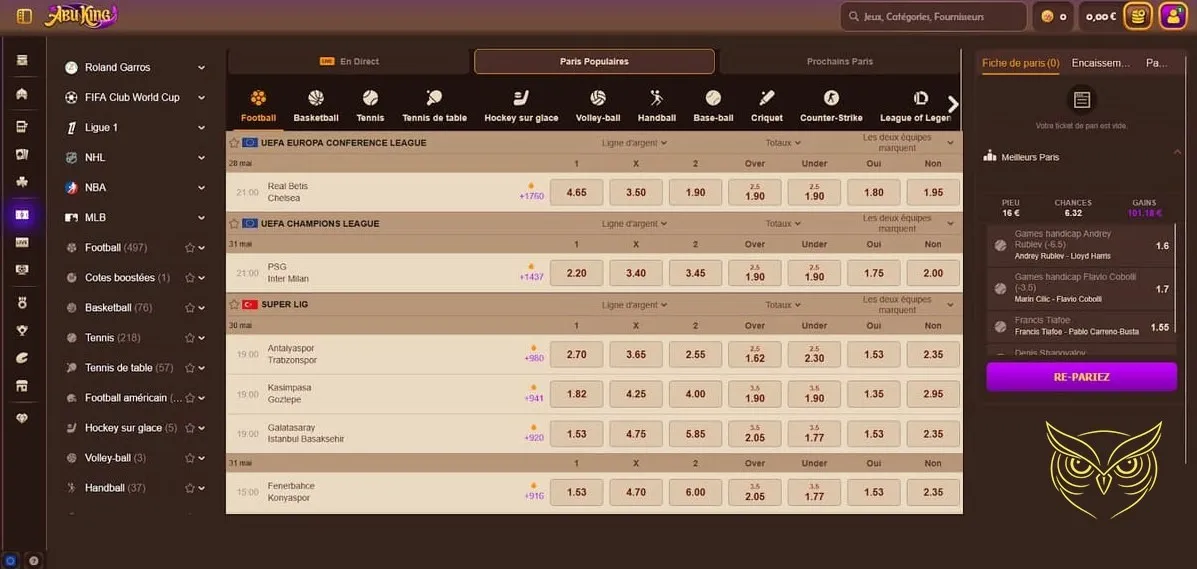Toggle the sidebar menu icon top left
Screen dimensions: 1197x569
point(24,16)
